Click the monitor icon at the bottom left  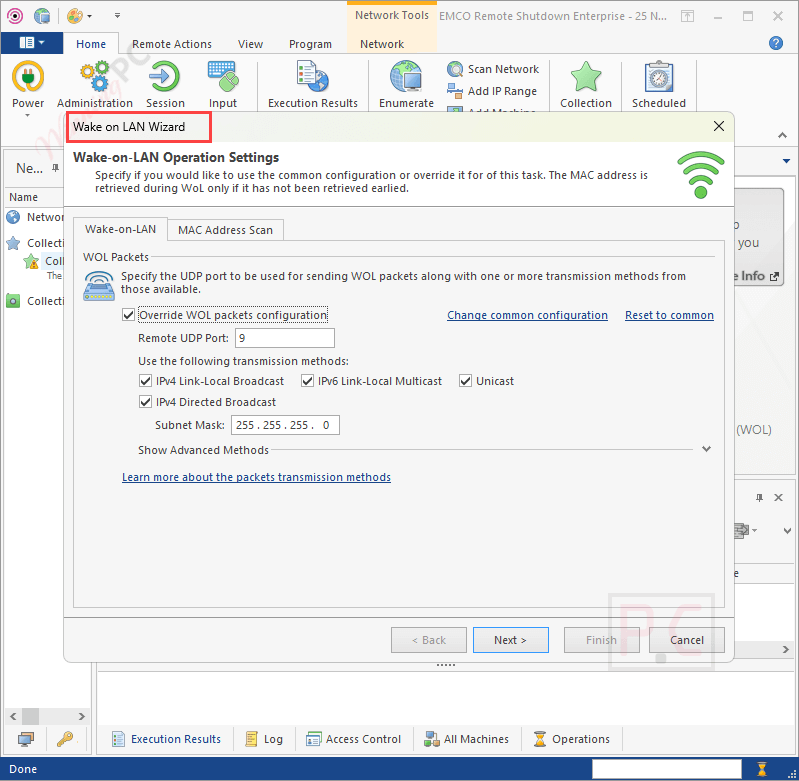tap(25, 739)
